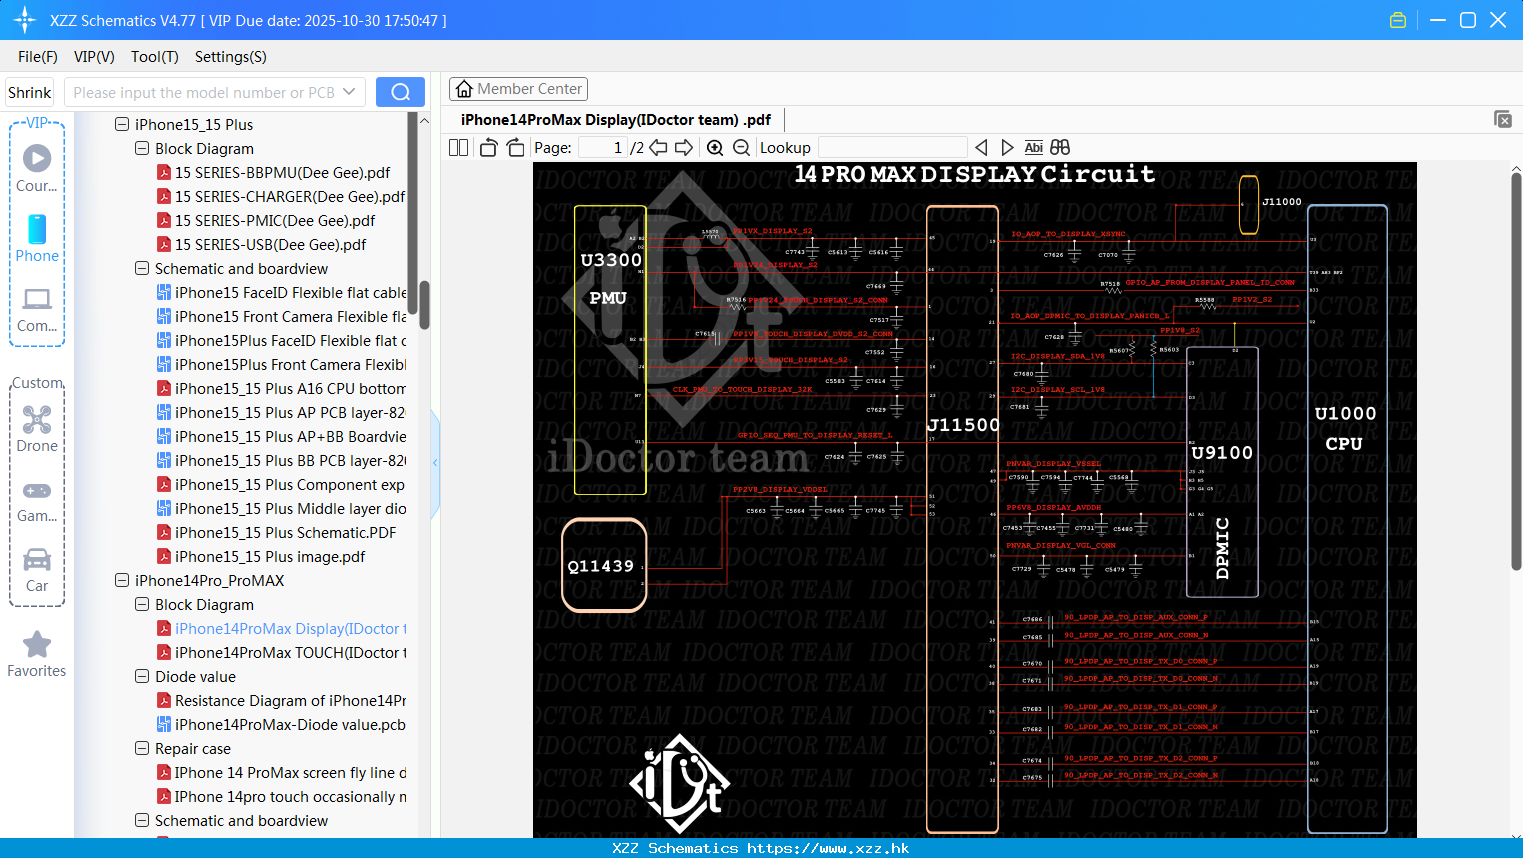The width and height of the screenshot is (1523, 858).
Task: Click the blue search button
Action: 400,92
